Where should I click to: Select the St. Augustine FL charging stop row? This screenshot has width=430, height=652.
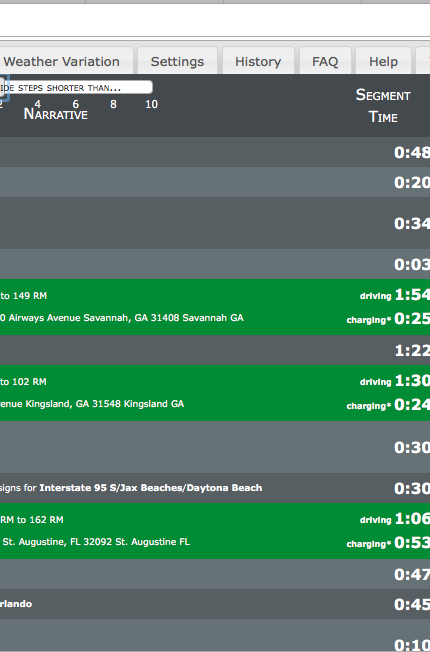[215, 531]
